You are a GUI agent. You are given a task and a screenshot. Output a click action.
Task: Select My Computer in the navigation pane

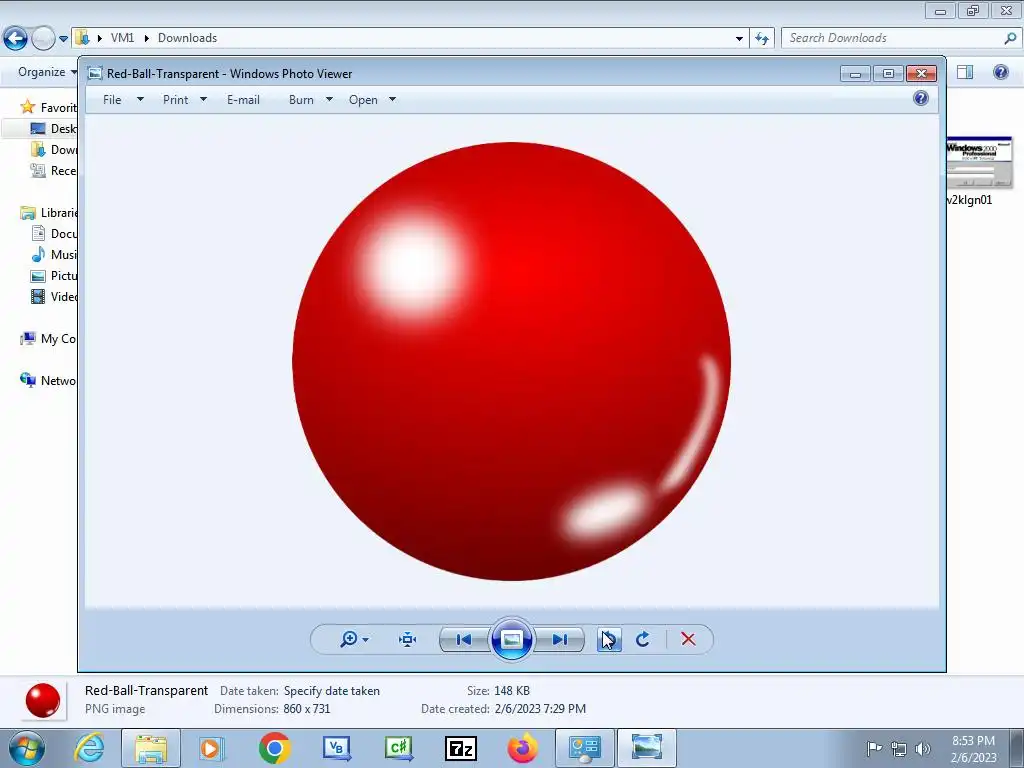click(49, 339)
